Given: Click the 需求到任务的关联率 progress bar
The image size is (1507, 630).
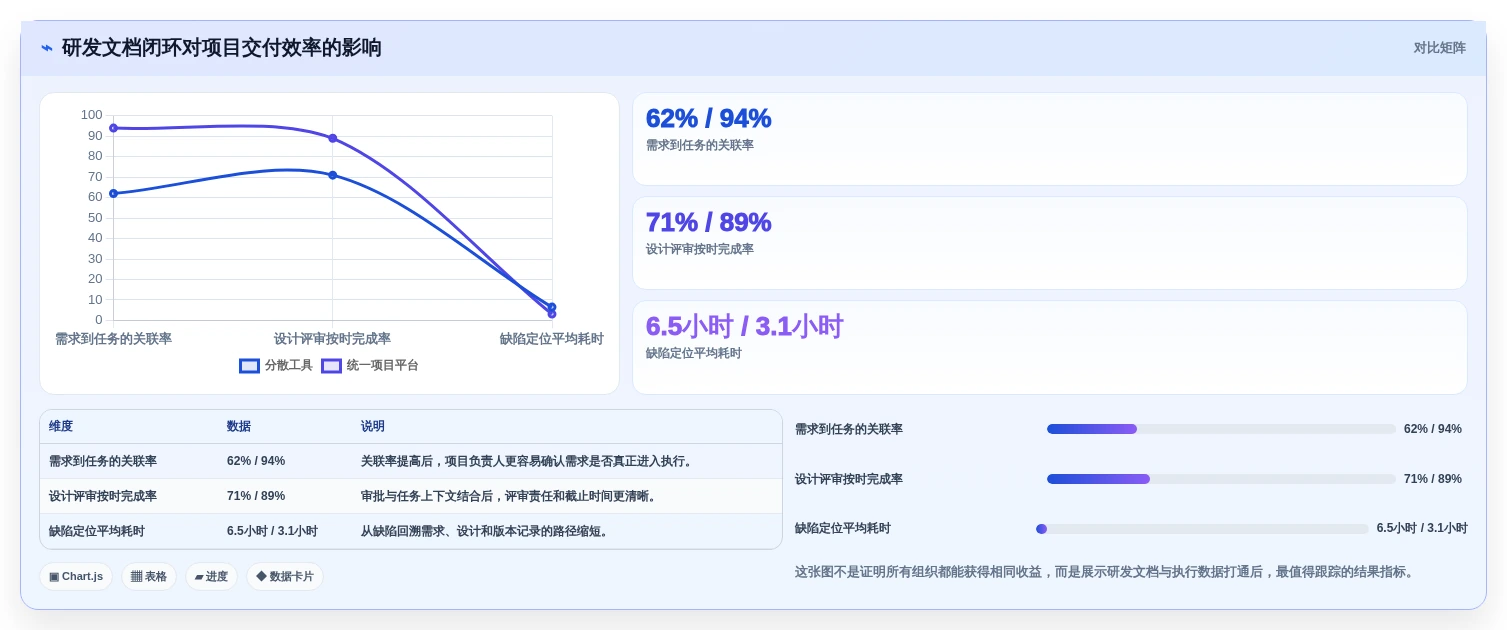Looking at the screenshot, I should click(1221, 429).
